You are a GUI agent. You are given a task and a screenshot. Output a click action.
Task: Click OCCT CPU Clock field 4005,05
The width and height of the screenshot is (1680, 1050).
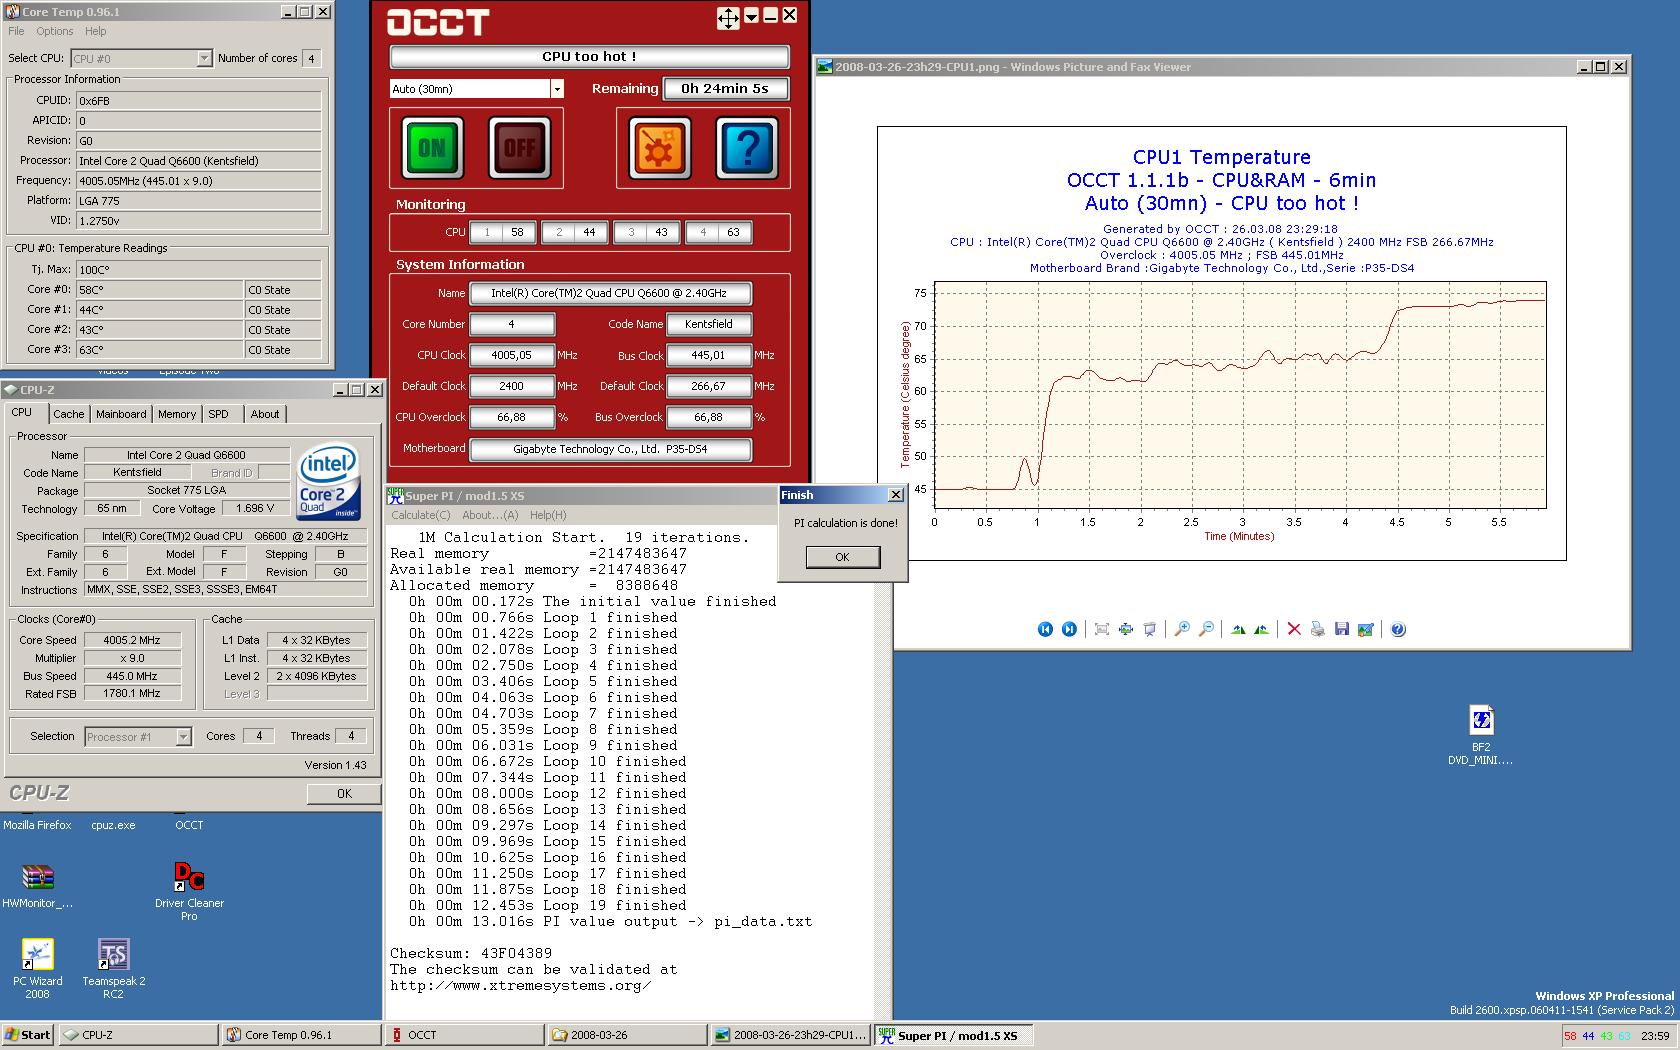[512, 355]
